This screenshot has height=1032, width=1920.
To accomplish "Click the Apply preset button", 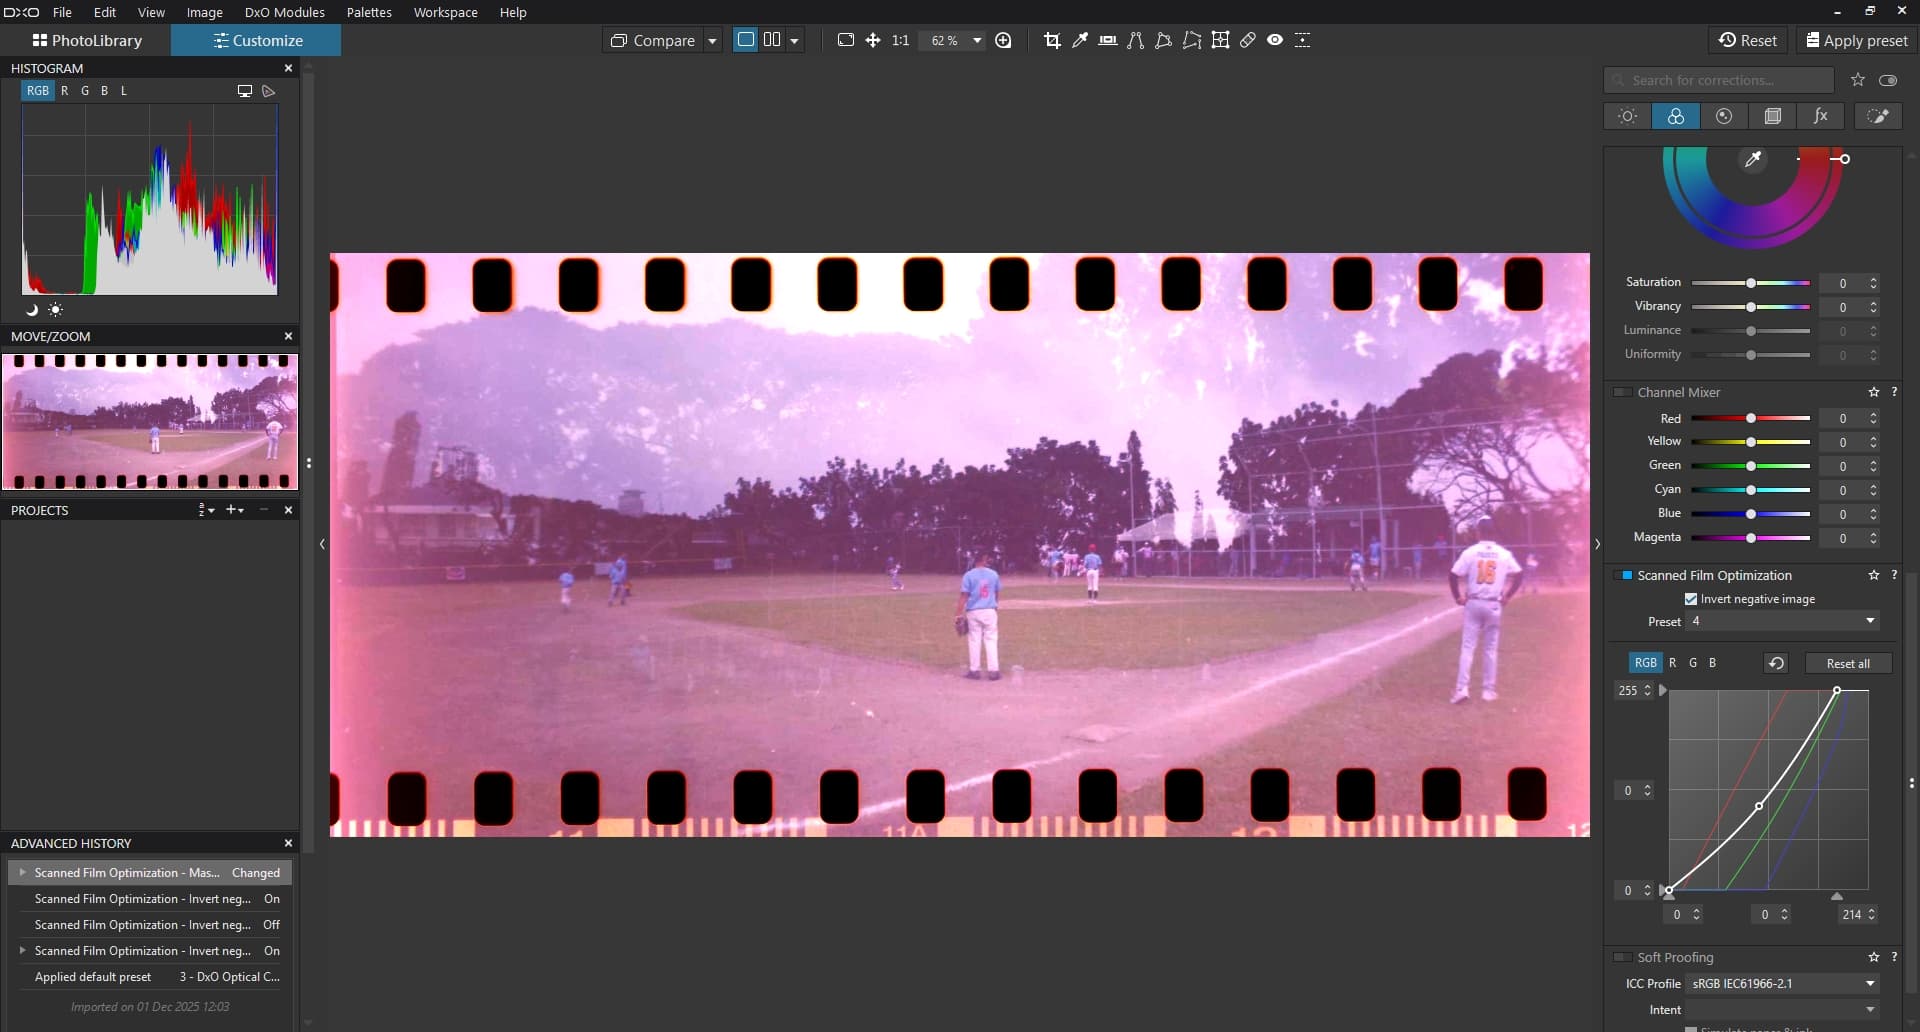I will pyautogui.click(x=1857, y=40).
